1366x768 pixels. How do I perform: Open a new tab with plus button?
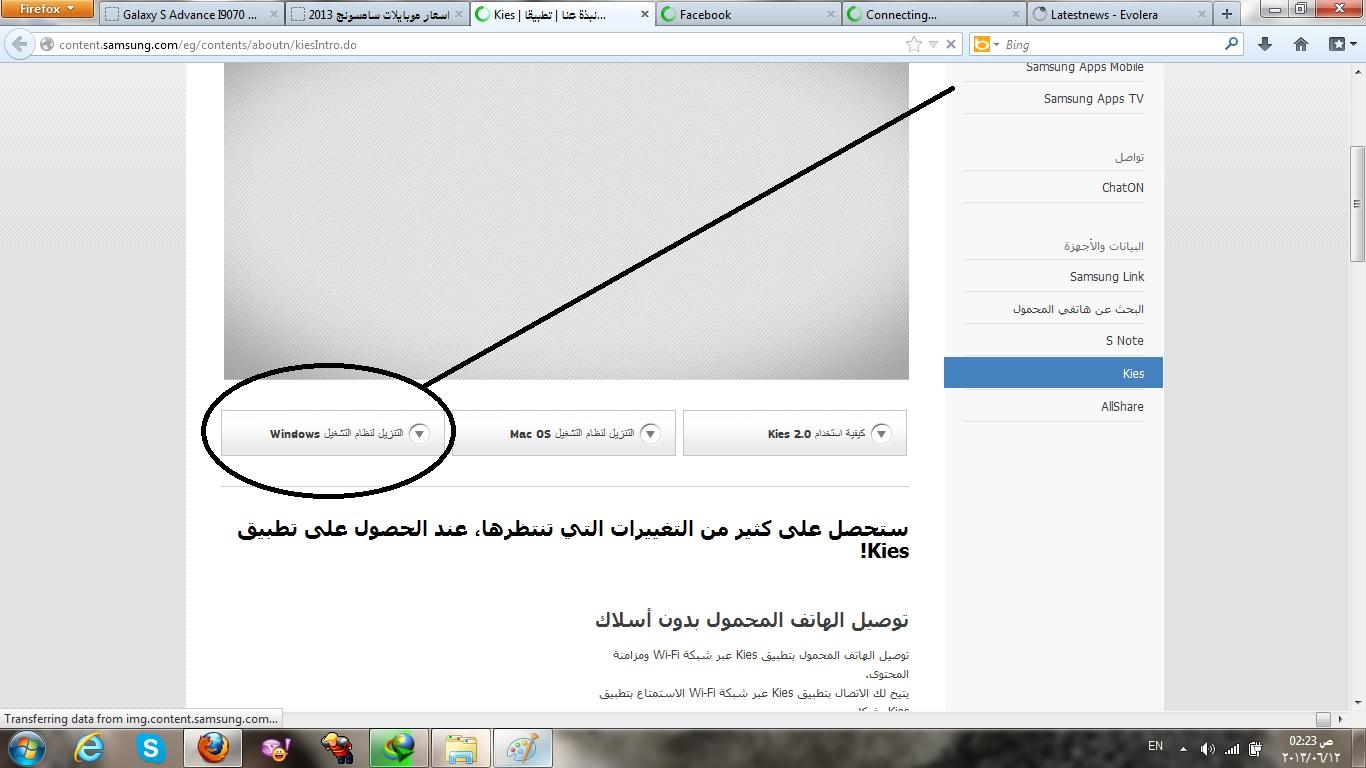(x=1227, y=14)
